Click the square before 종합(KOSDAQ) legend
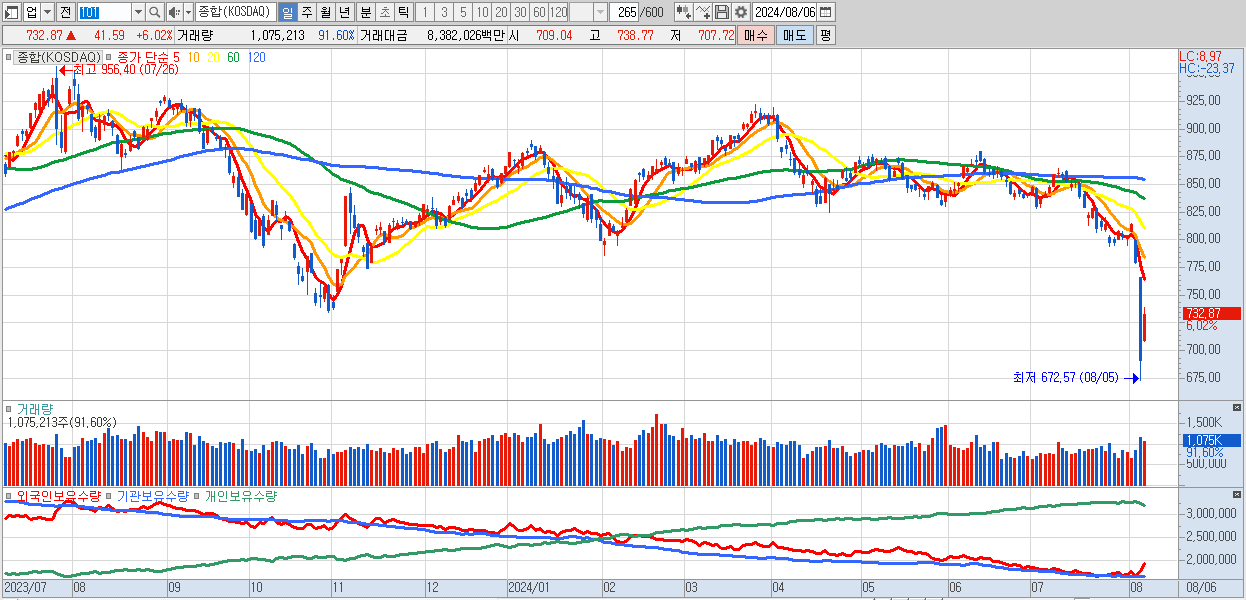Viewport: 1246px width, 600px height. click(x=10, y=57)
